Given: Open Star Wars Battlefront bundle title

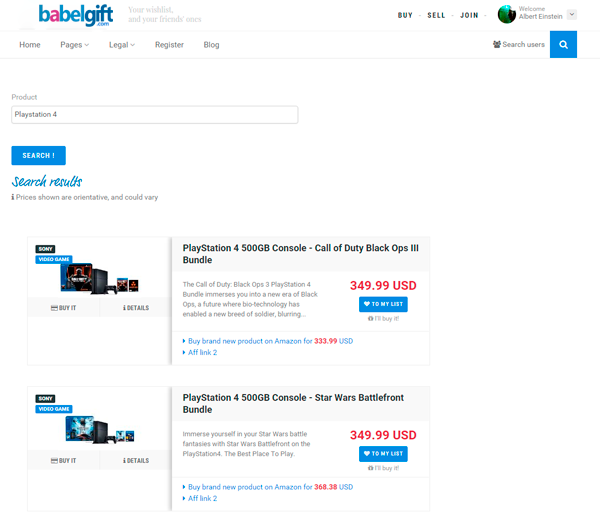Looking at the screenshot, I should 293,403.
